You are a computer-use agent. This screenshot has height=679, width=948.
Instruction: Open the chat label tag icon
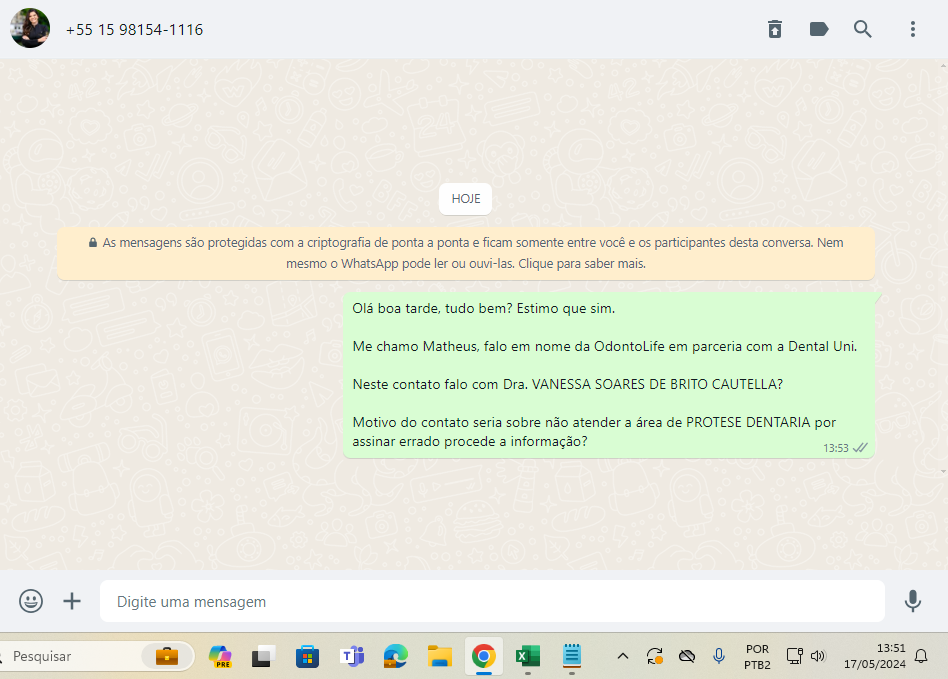[x=819, y=29]
